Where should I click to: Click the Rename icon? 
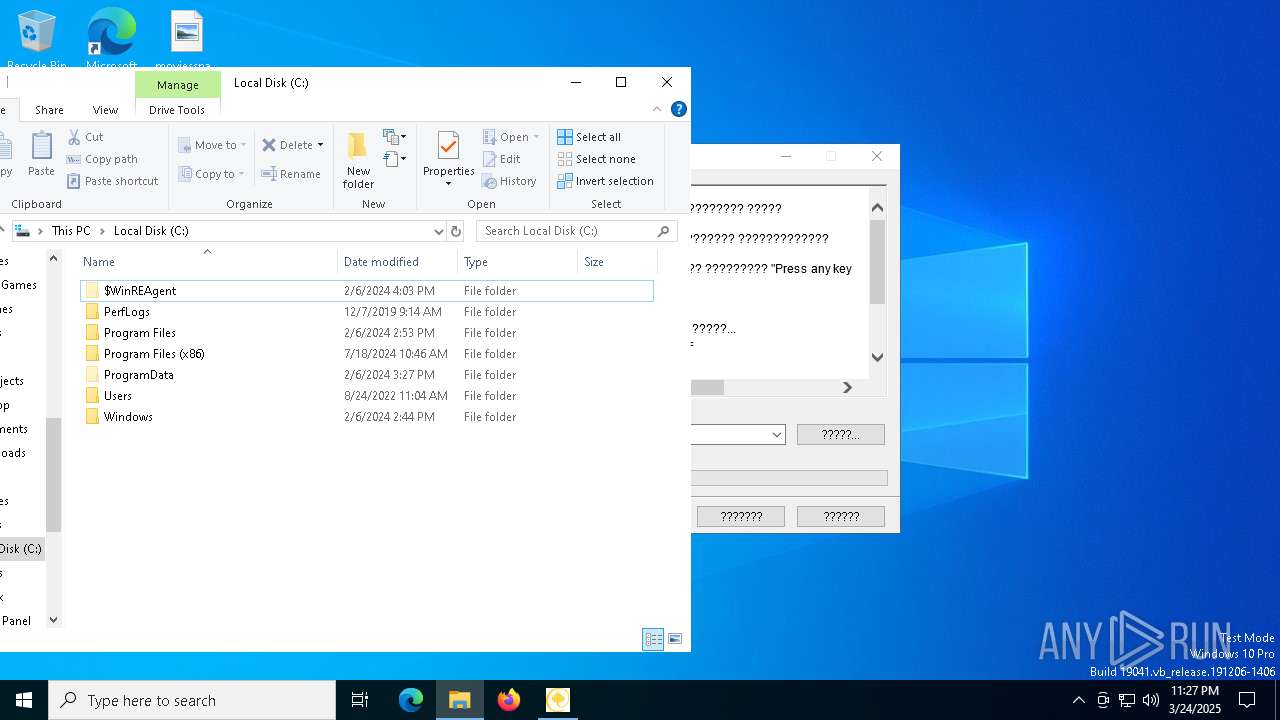268,174
